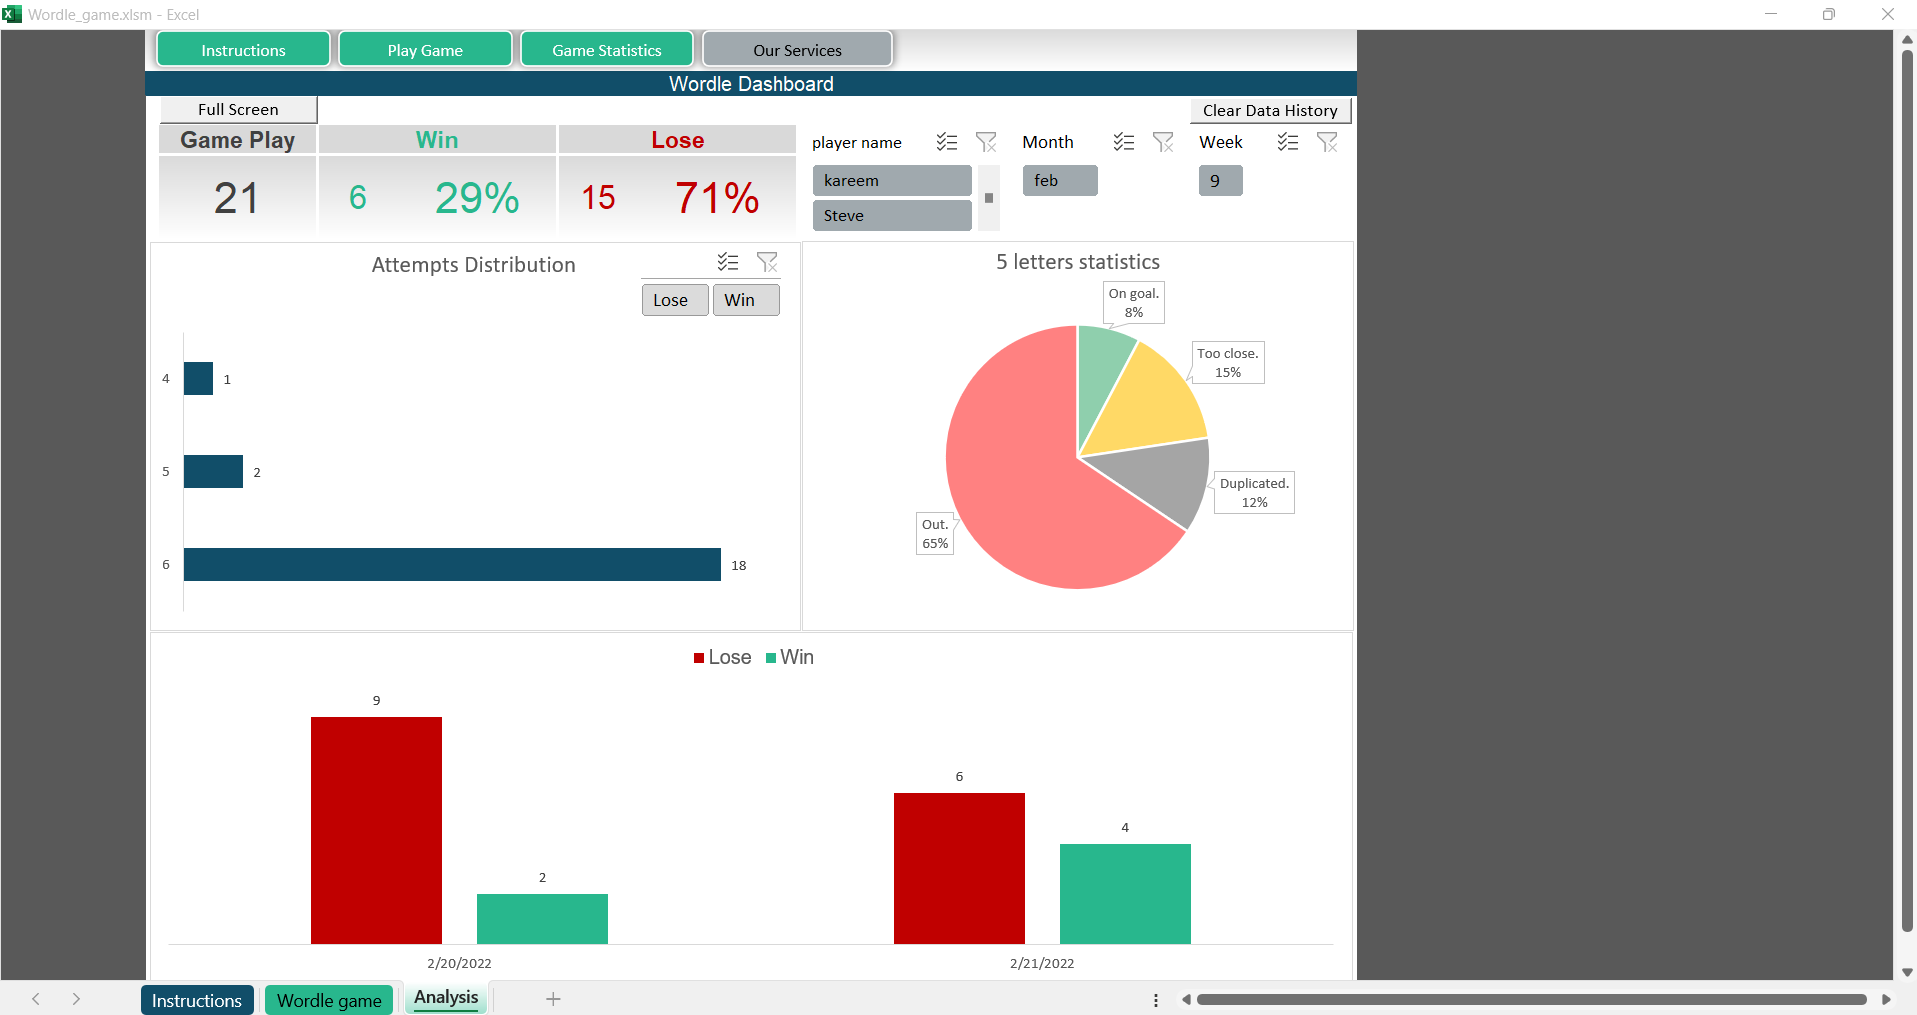Click multi-select icon in Week slicer
1917x1015 pixels.
1287,142
